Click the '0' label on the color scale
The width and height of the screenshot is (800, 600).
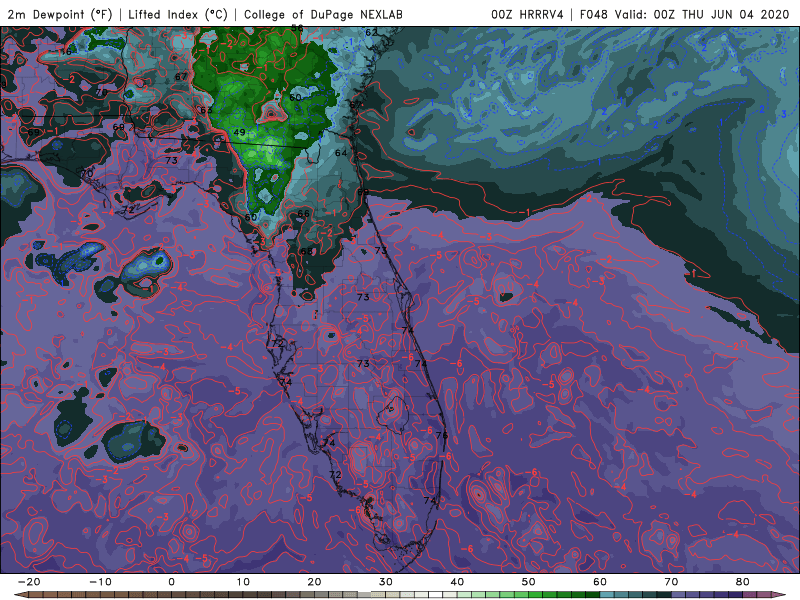click(x=171, y=582)
